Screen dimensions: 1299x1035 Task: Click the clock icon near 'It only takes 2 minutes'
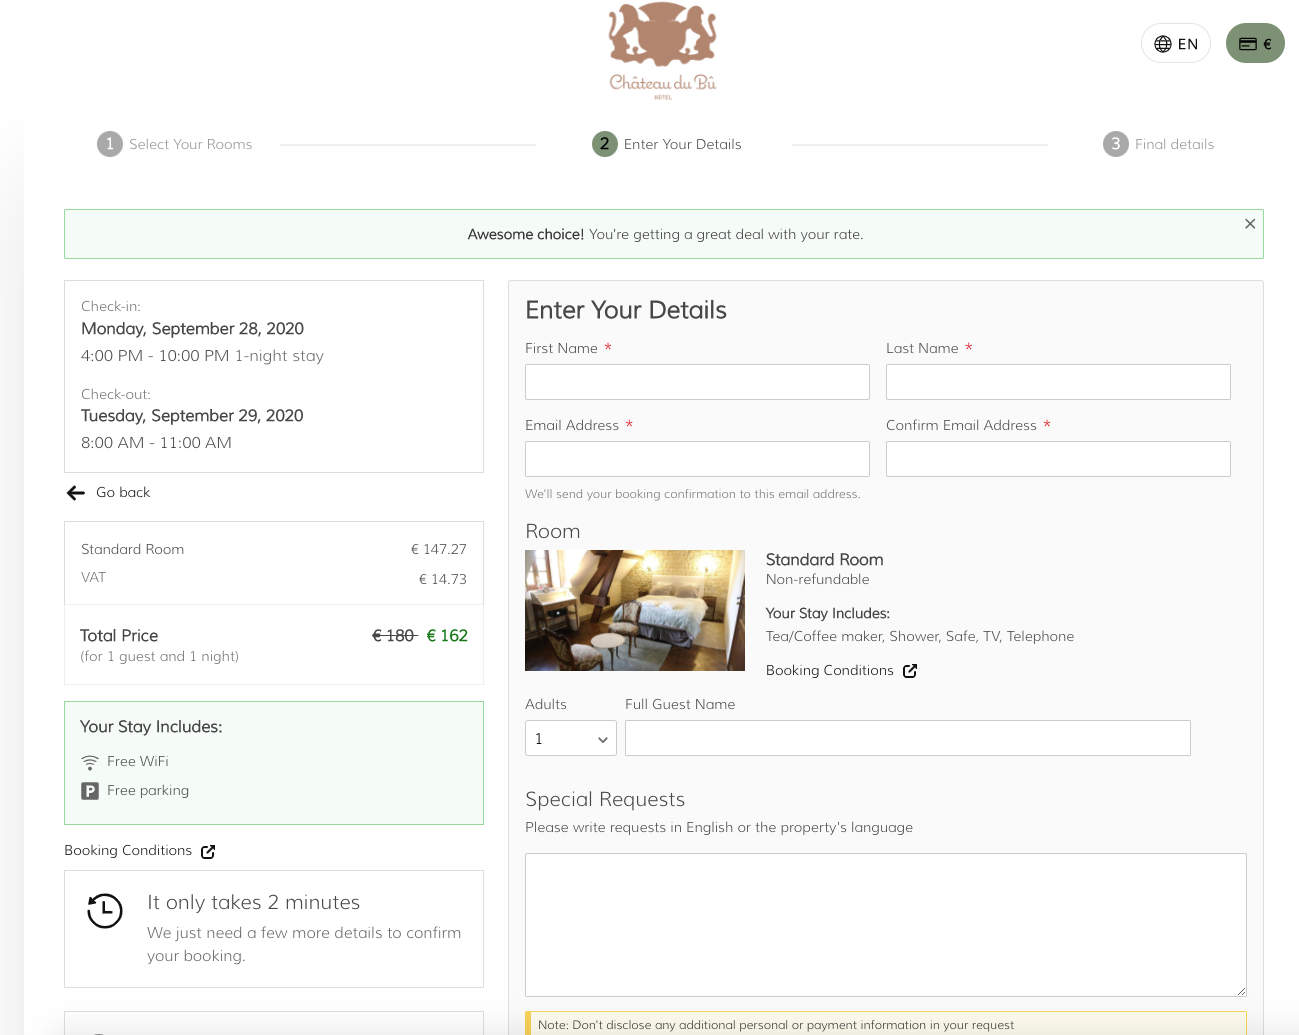tap(105, 911)
